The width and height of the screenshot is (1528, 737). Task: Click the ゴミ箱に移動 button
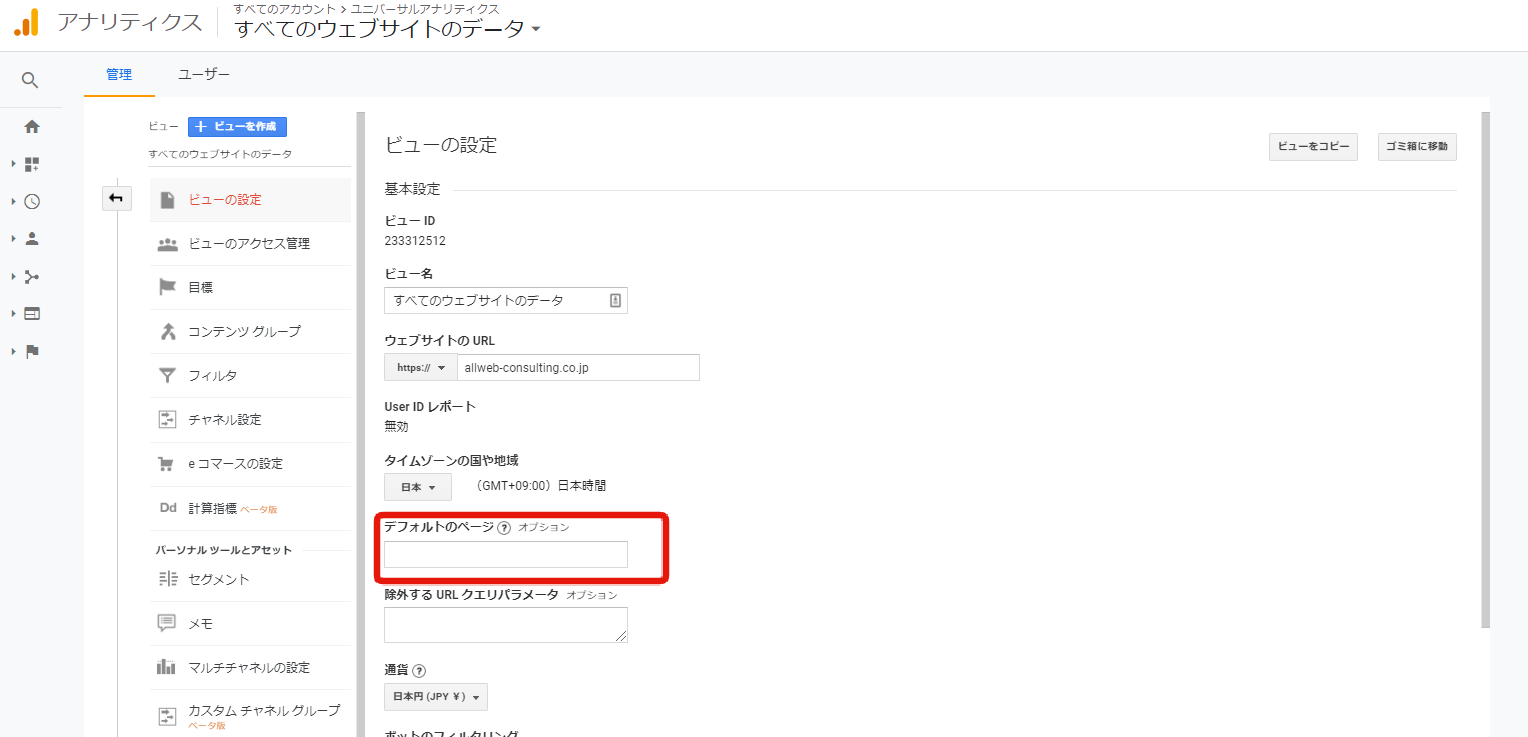point(1417,147)
